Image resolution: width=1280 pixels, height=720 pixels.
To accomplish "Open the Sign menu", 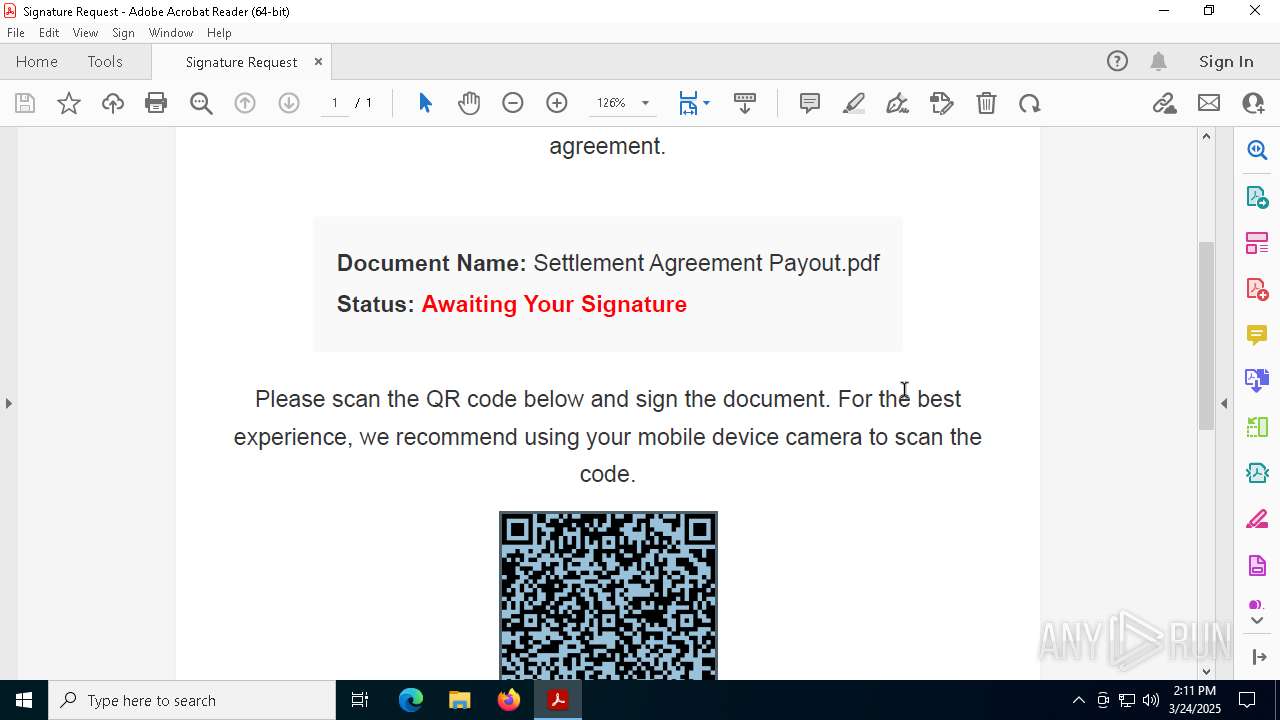I will point(124,32).
